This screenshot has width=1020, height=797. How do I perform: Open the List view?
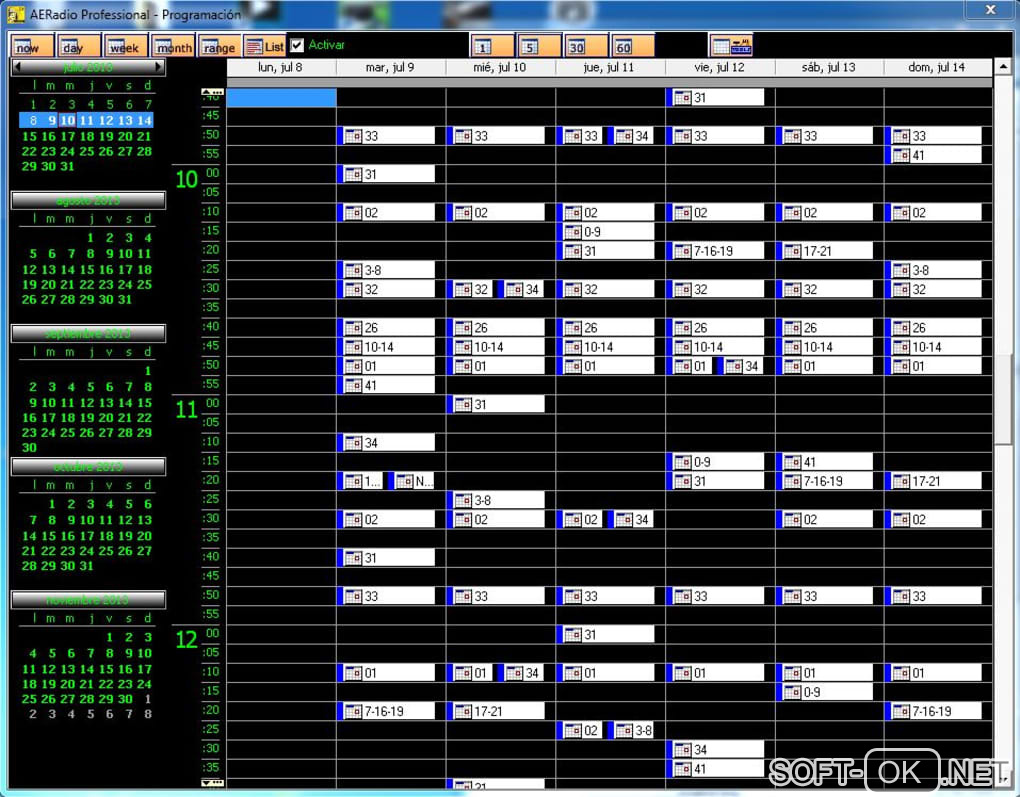265,46
